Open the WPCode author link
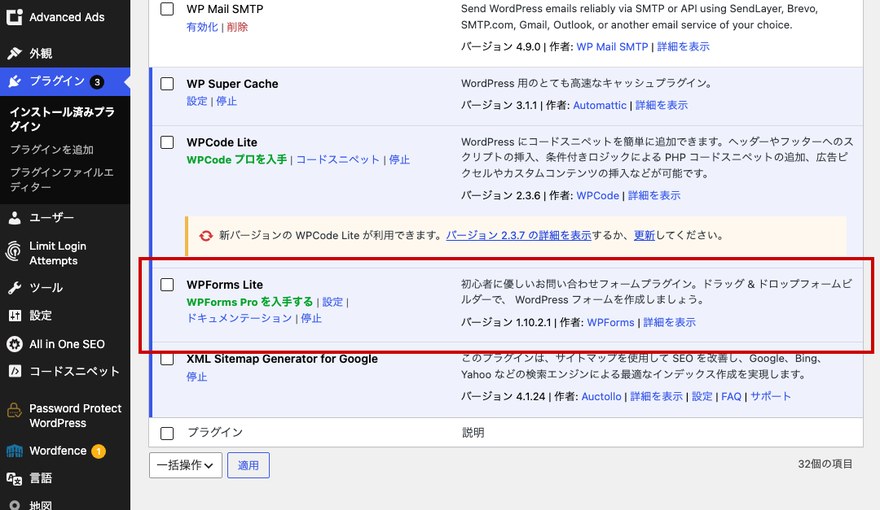880x510 pixels. point(598,195)
